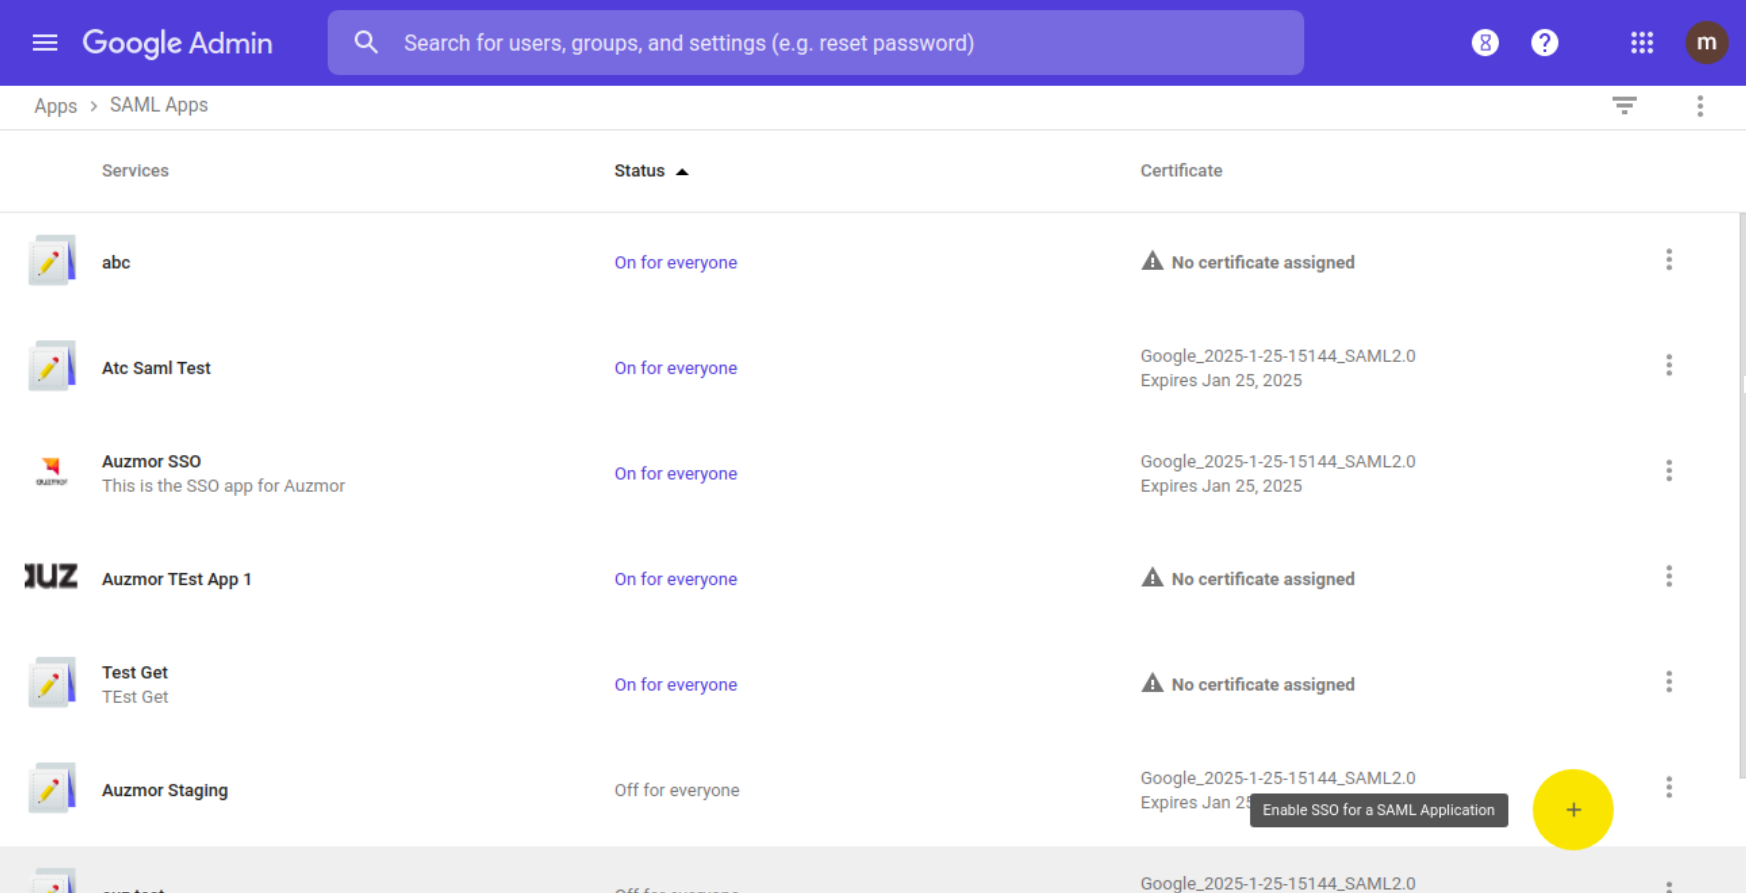1746x893 pixels.
Task: Click the yellow plus add SAML app button
Action: coord(1573,810)
